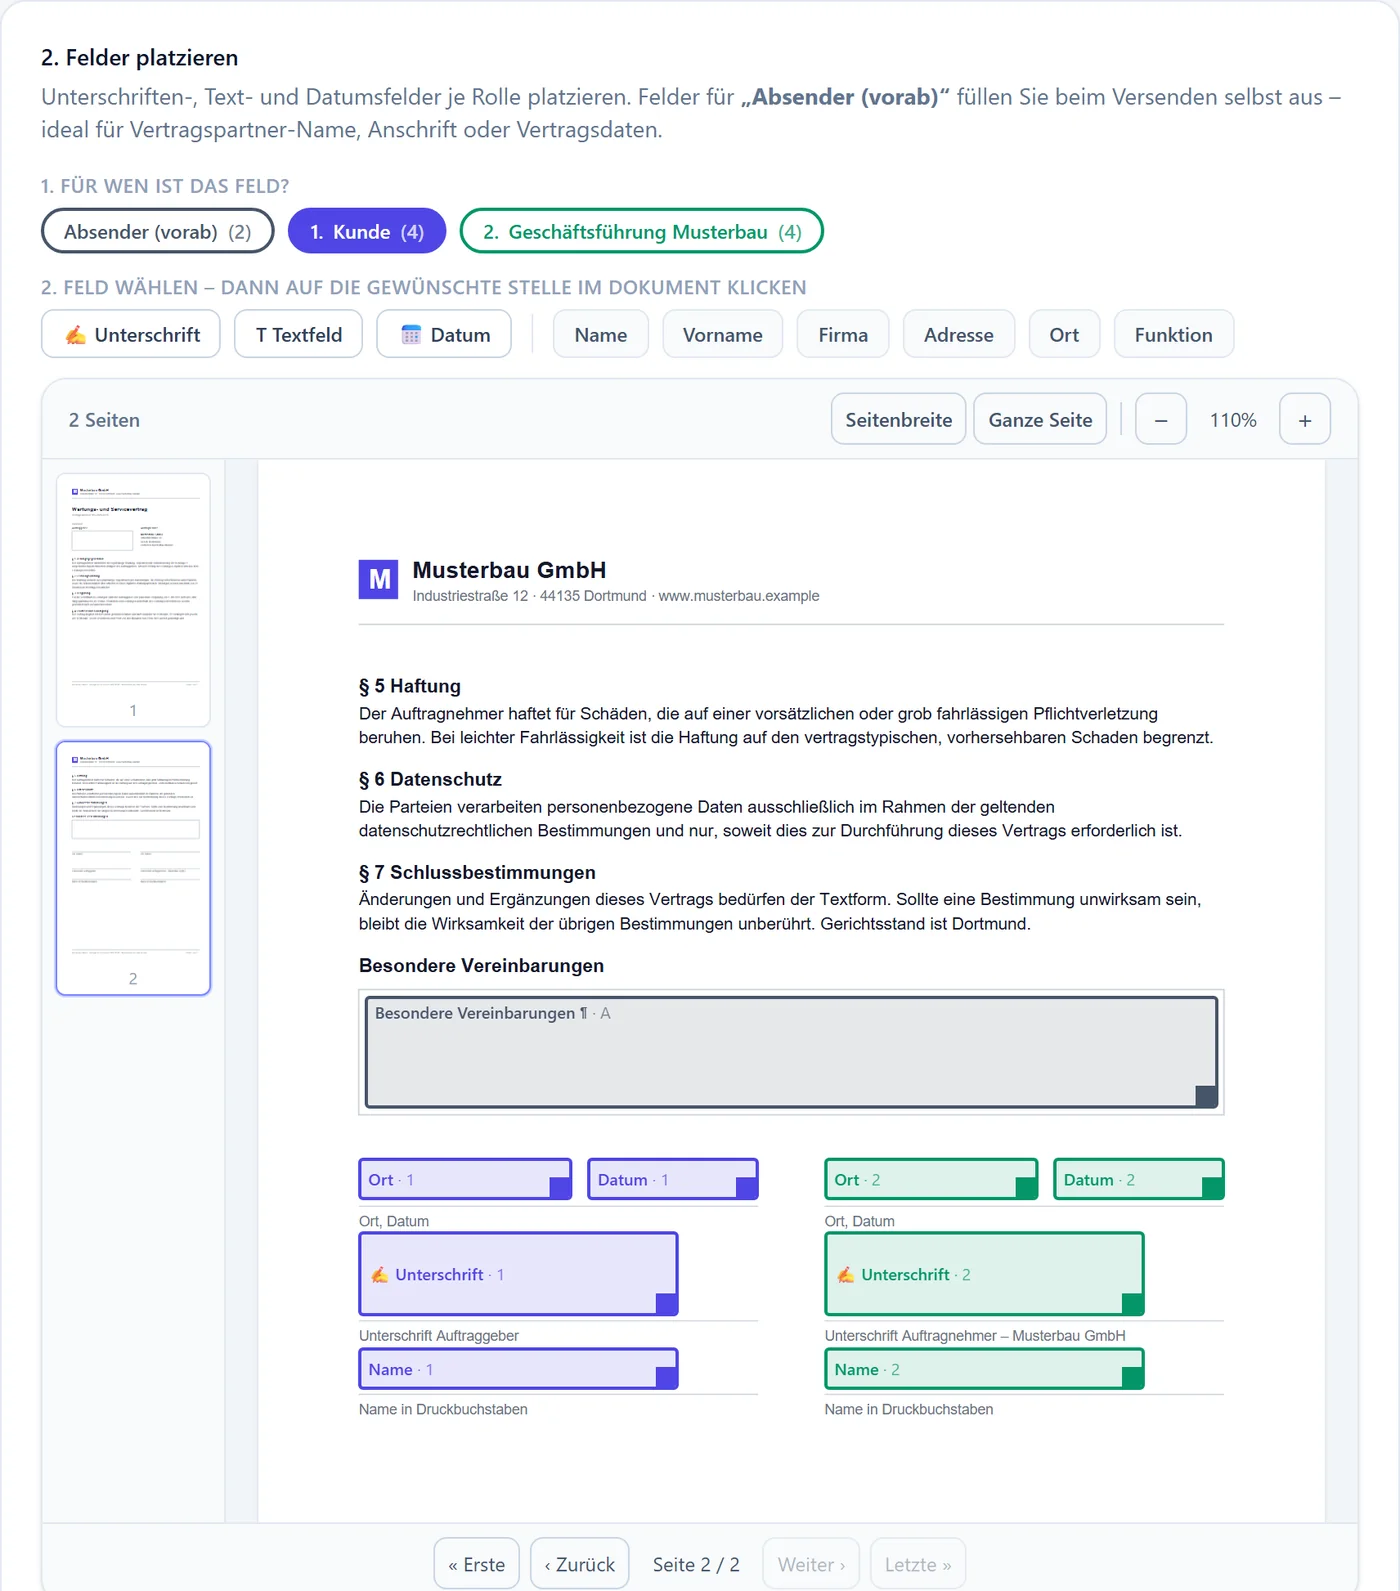
Task: Pick the Firma field chip
Action: pos(843,334)
